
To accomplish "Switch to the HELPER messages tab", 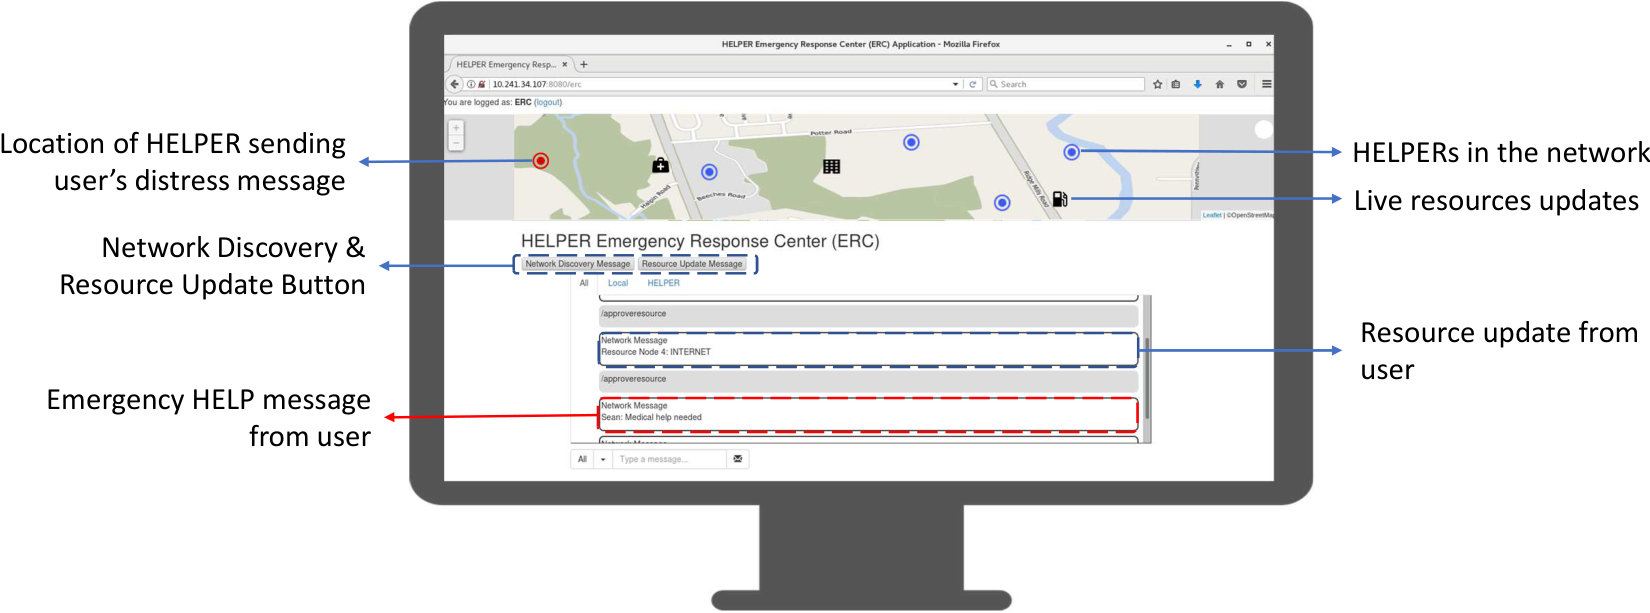I will pyautogui.click(x=663, y=283).
